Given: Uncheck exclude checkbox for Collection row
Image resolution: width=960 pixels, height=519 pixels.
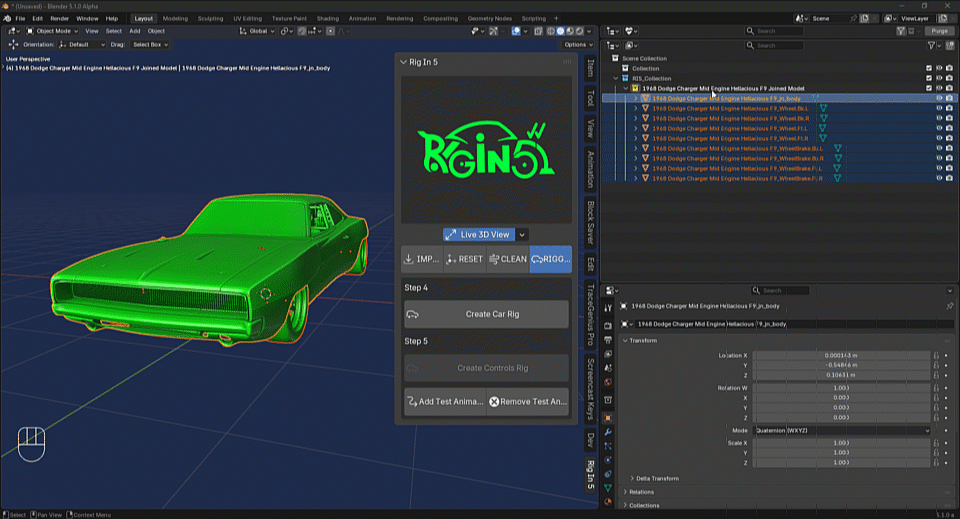Looking at the screenshot, I should click(929, 69).
